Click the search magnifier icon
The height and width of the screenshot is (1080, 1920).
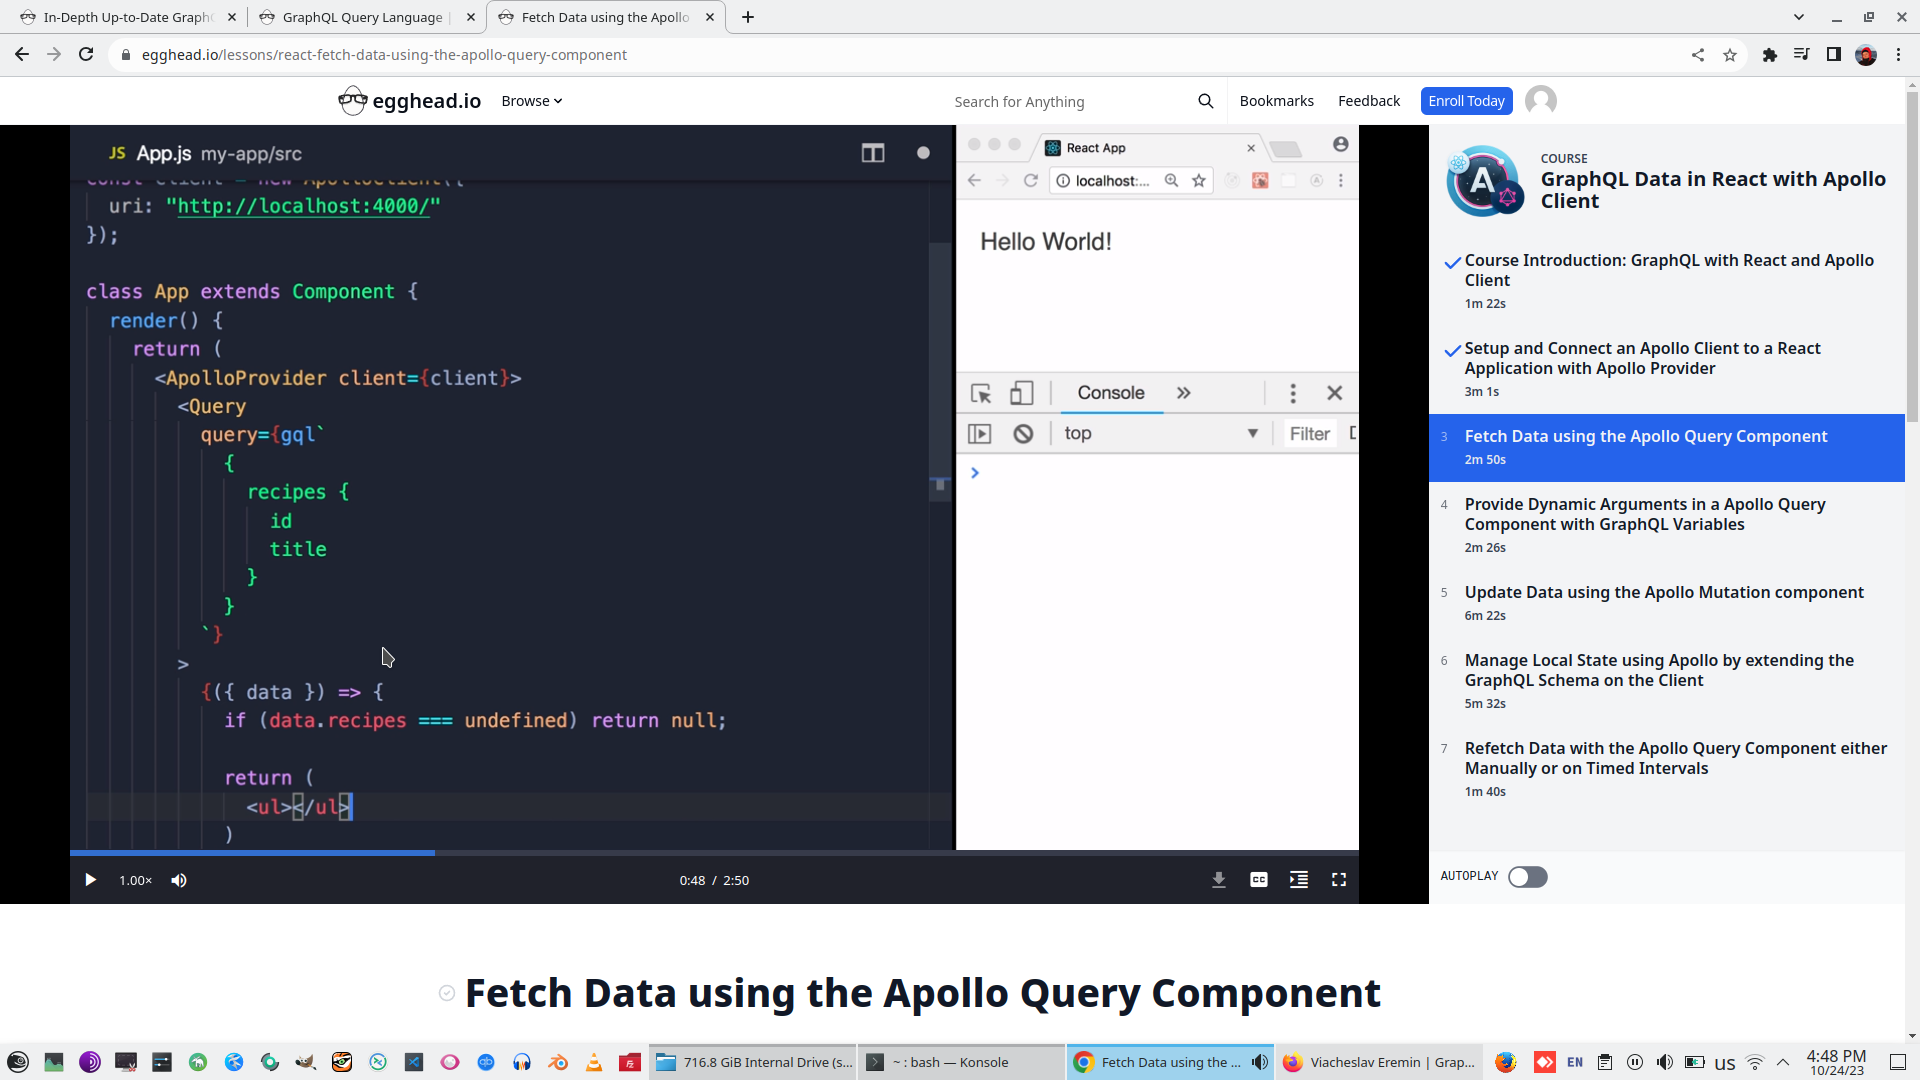point(1205,101)
